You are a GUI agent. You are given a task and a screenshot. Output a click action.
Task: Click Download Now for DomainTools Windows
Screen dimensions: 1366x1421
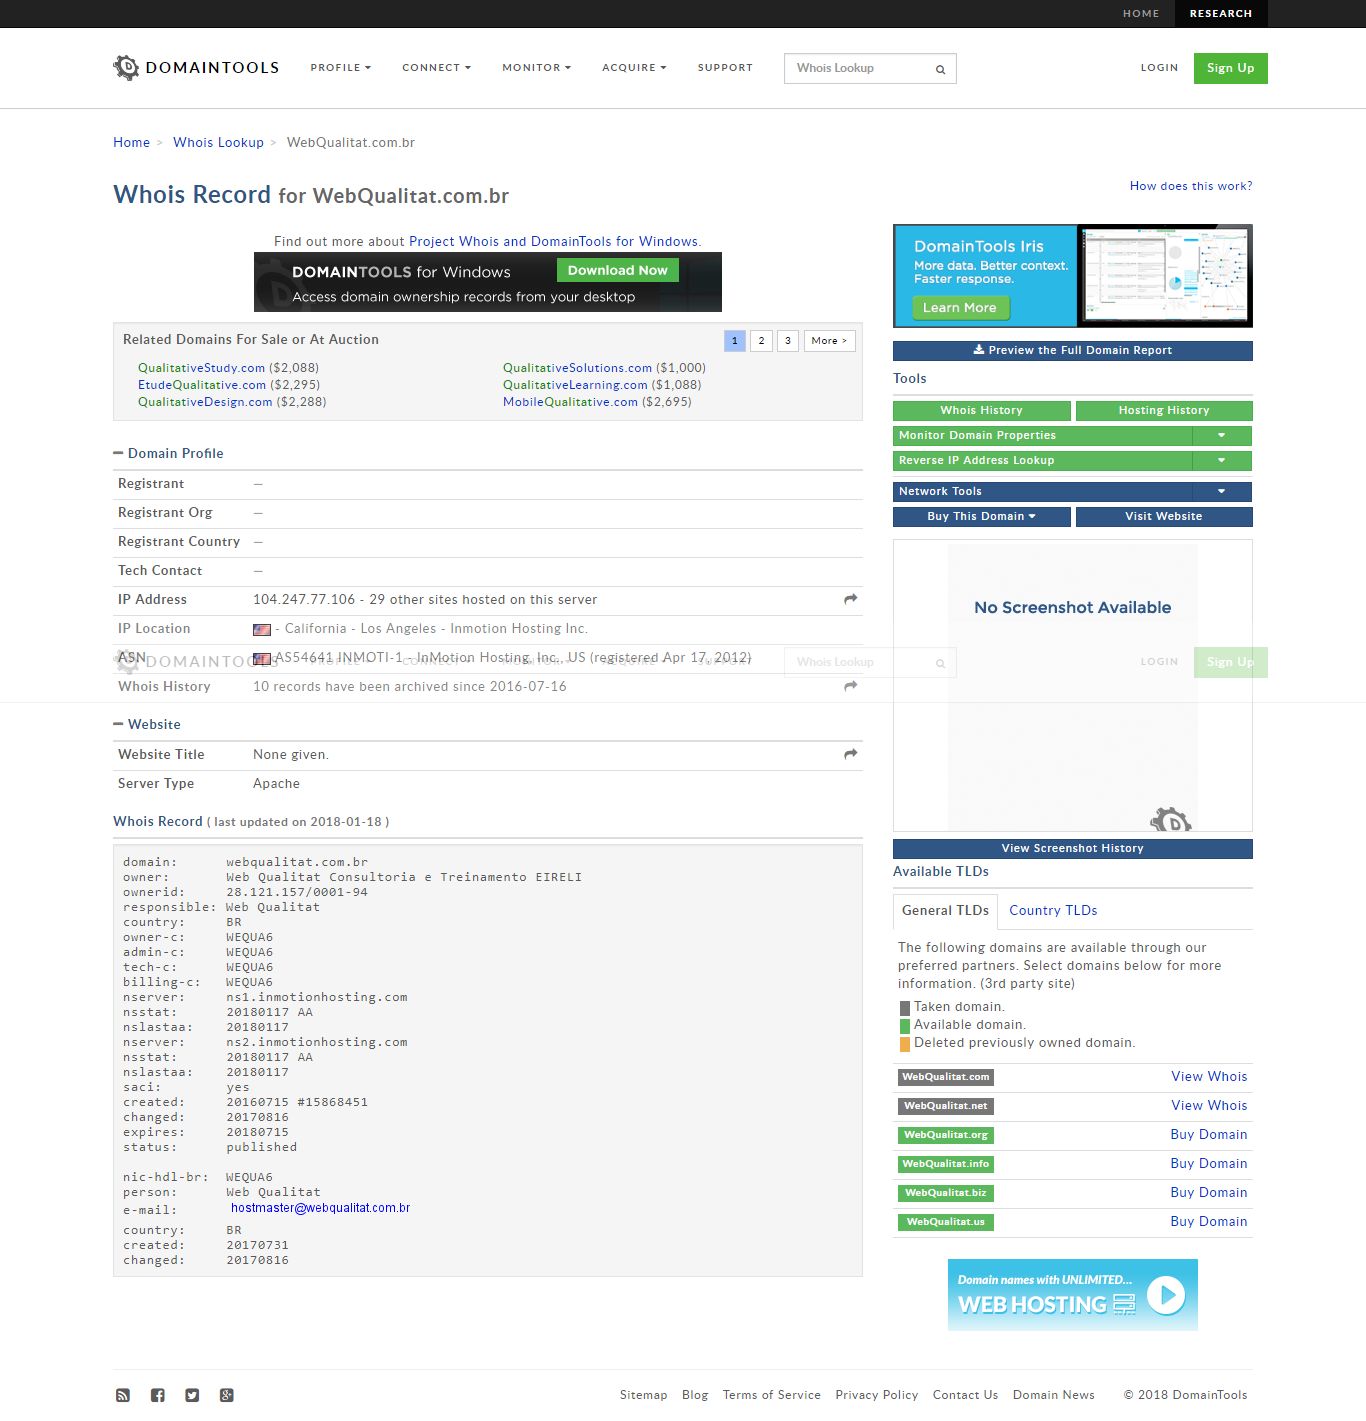pos(618,270)
